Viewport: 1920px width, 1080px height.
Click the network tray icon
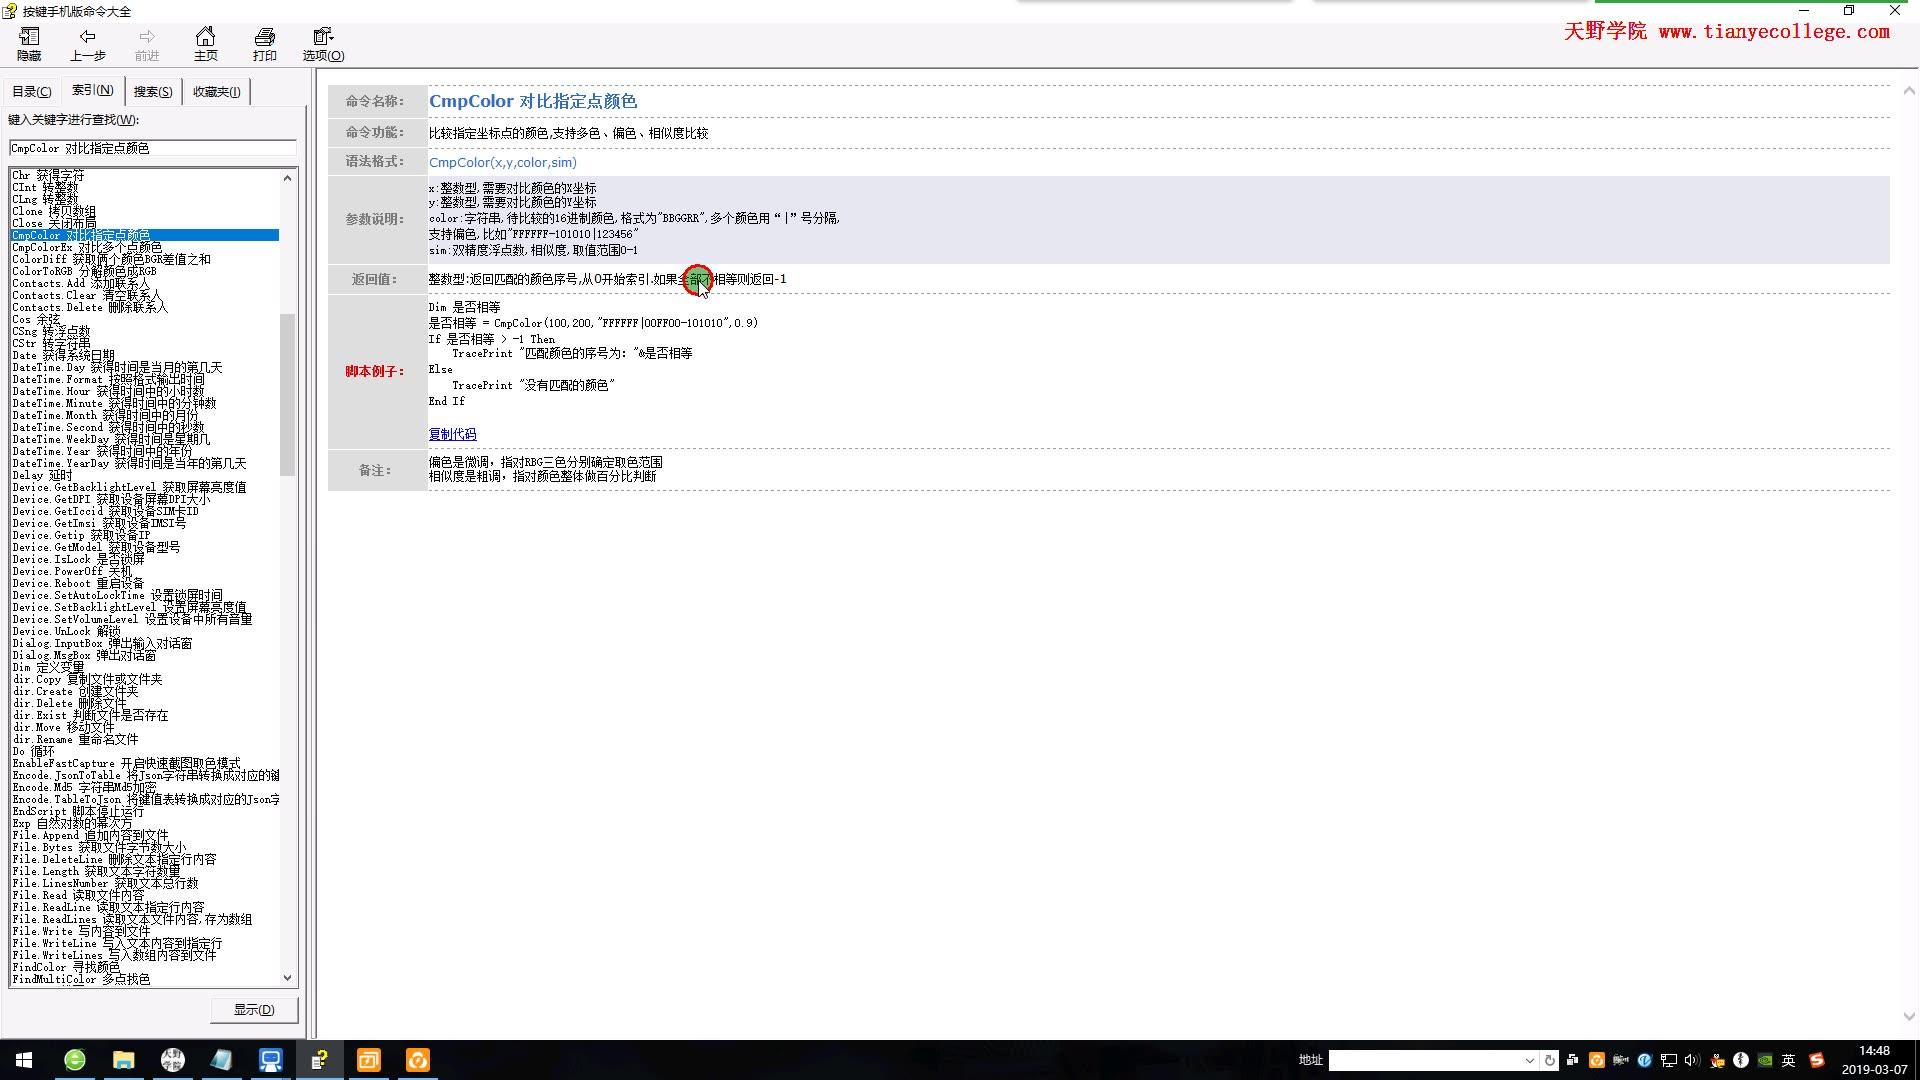[x=1668, y=1060]
